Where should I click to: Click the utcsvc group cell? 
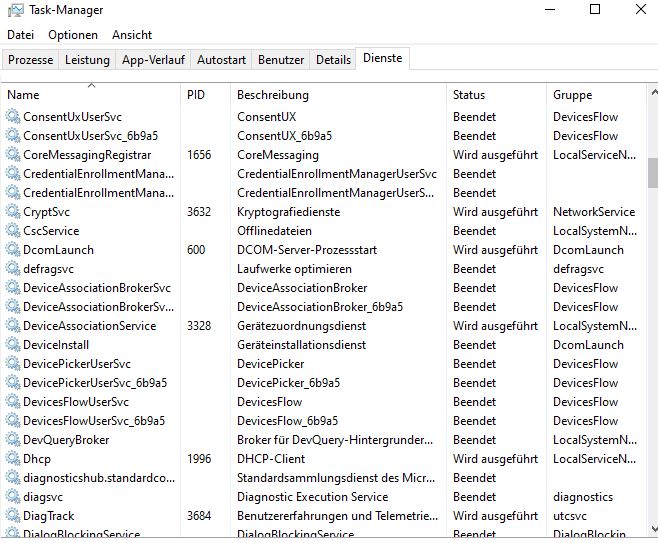coord(569,516)
